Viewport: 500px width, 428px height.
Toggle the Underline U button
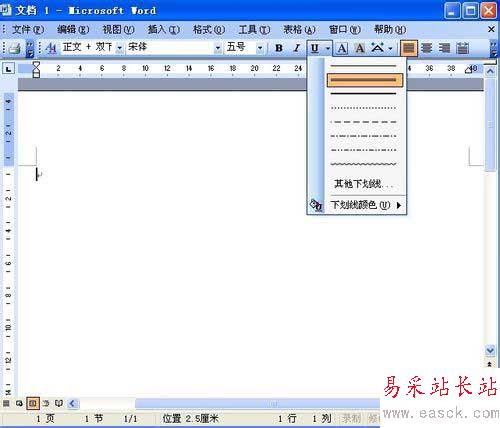(314, 49)
